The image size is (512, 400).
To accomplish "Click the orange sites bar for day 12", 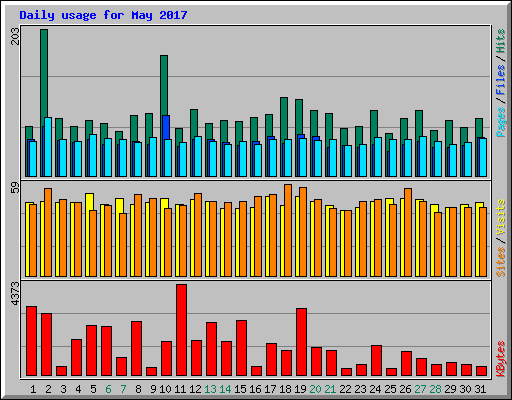I will point(198,235).
